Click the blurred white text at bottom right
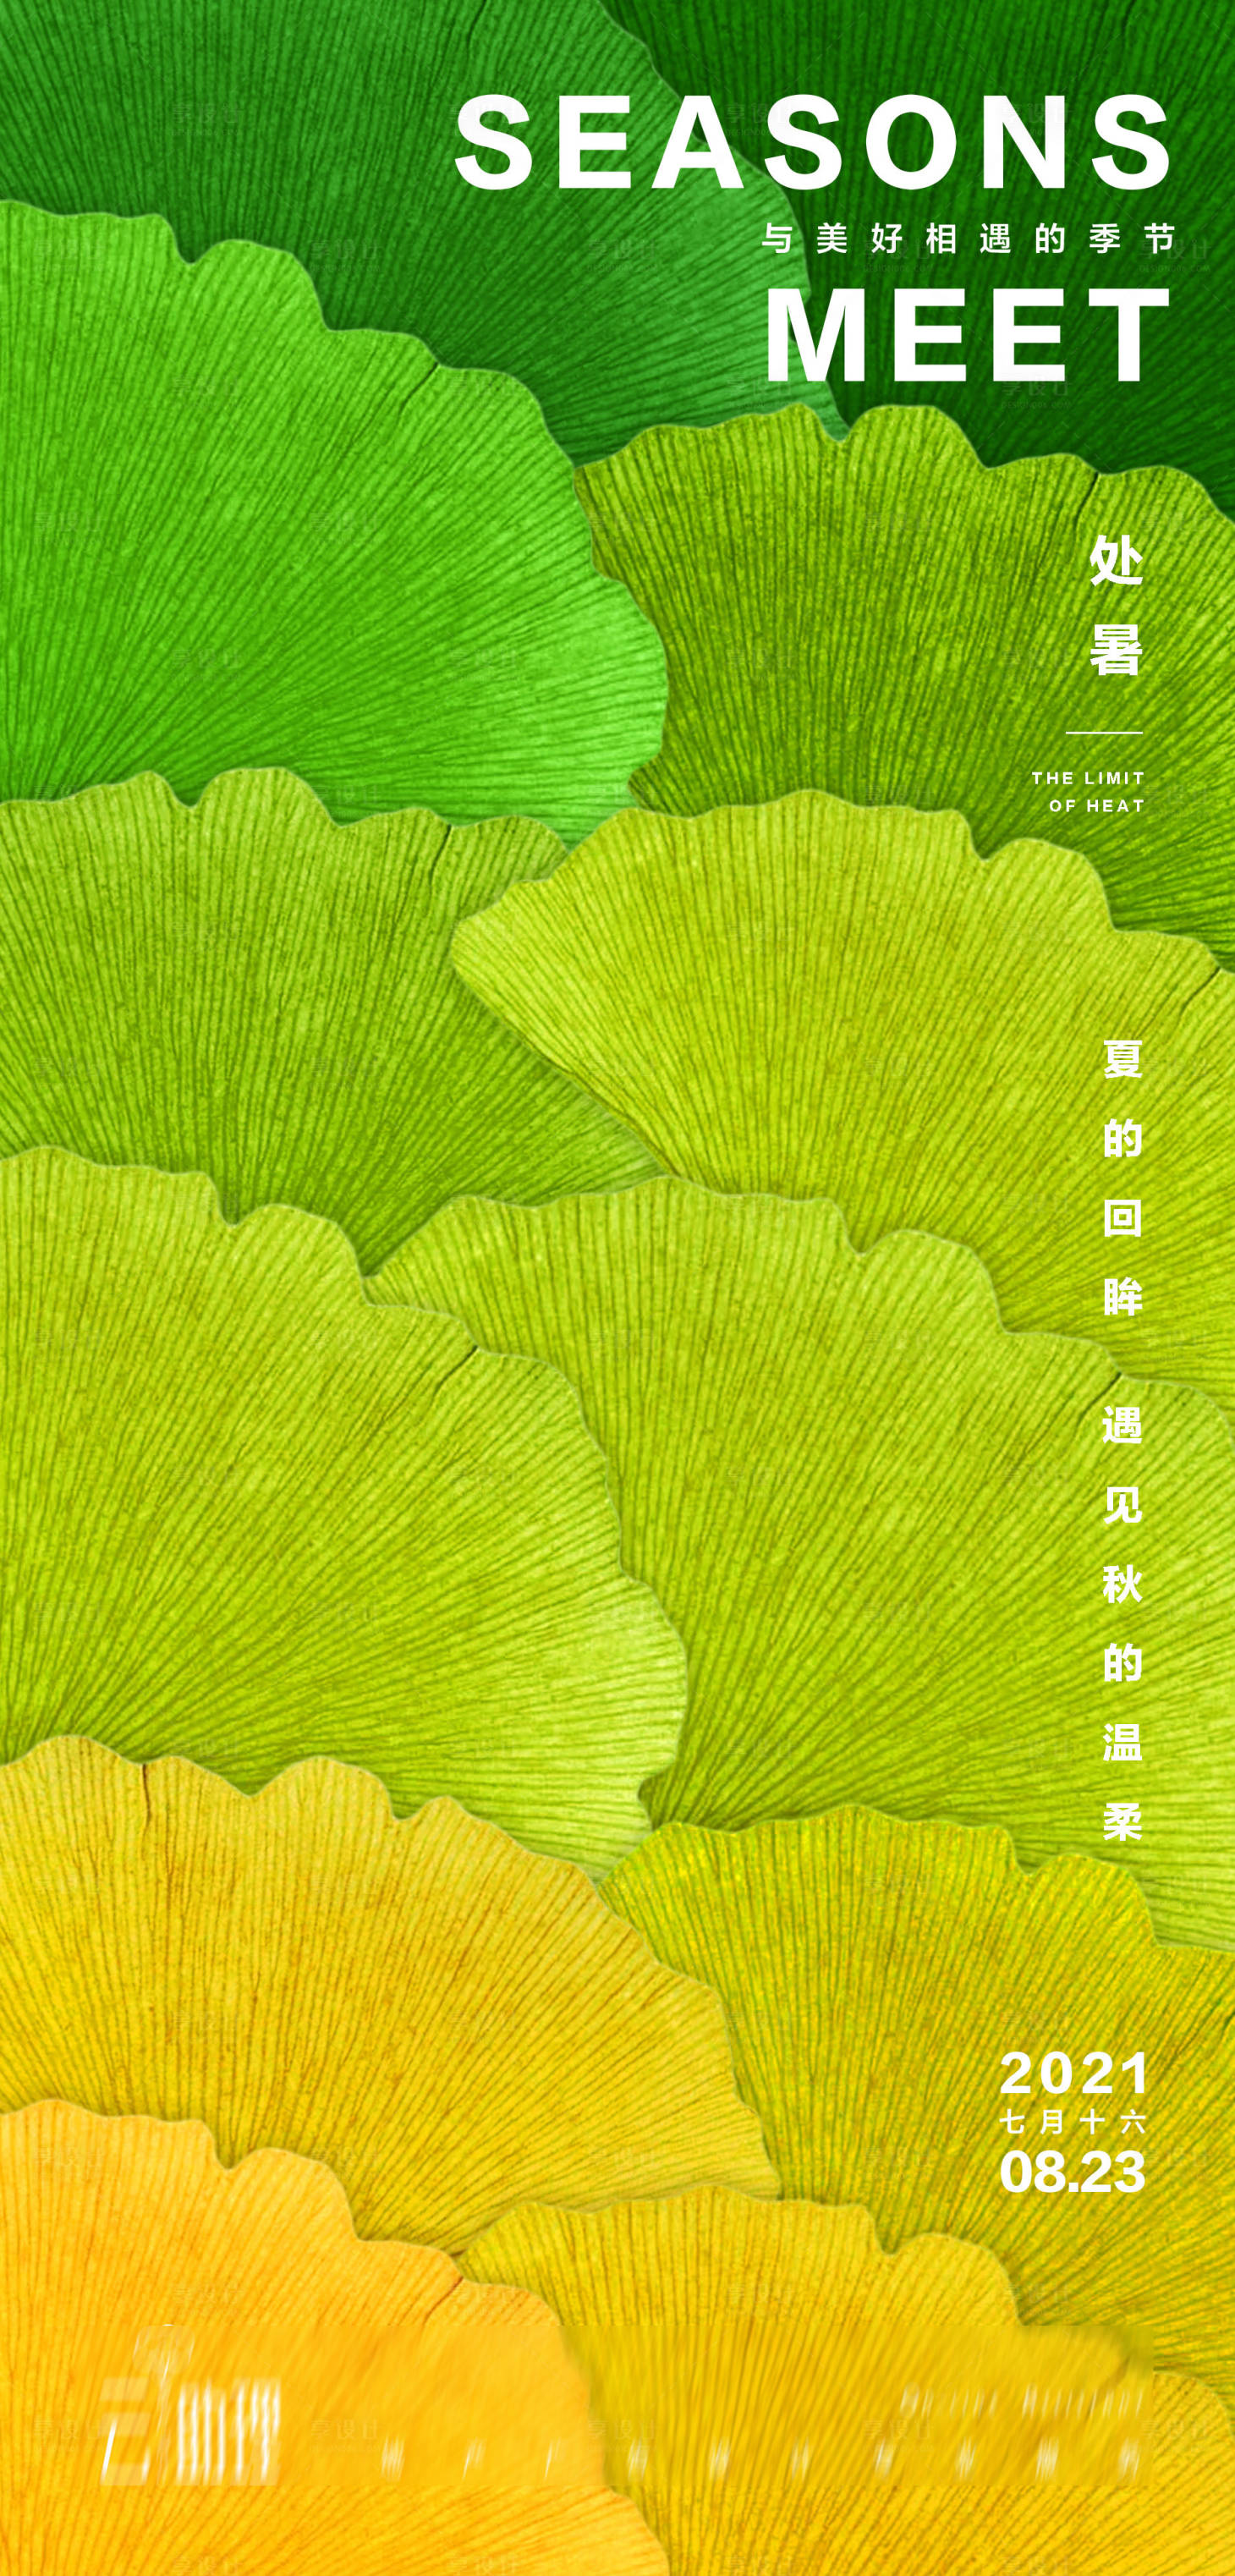Image resolution: width=1235 pixels, height=2576 pixels. pos(1020,2400)
